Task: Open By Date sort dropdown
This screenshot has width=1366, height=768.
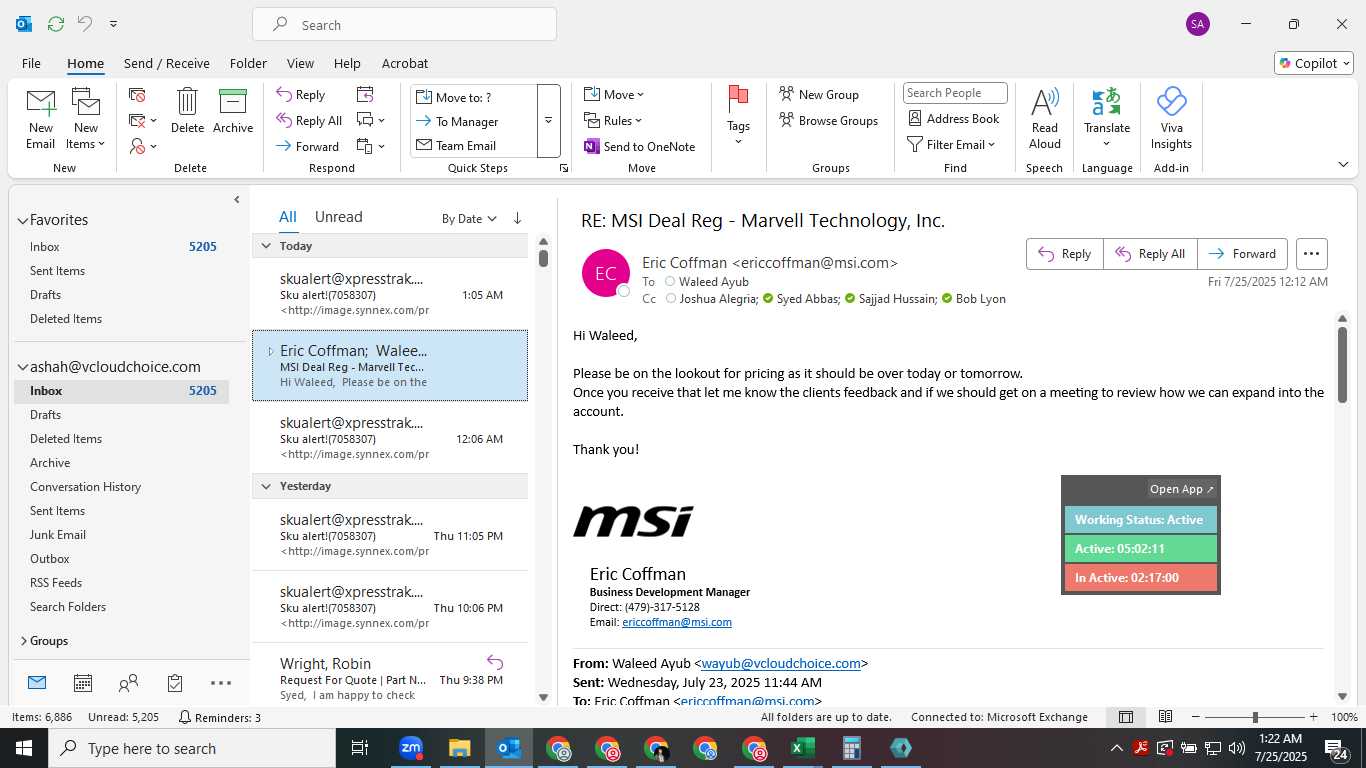Action: [469, 218]
